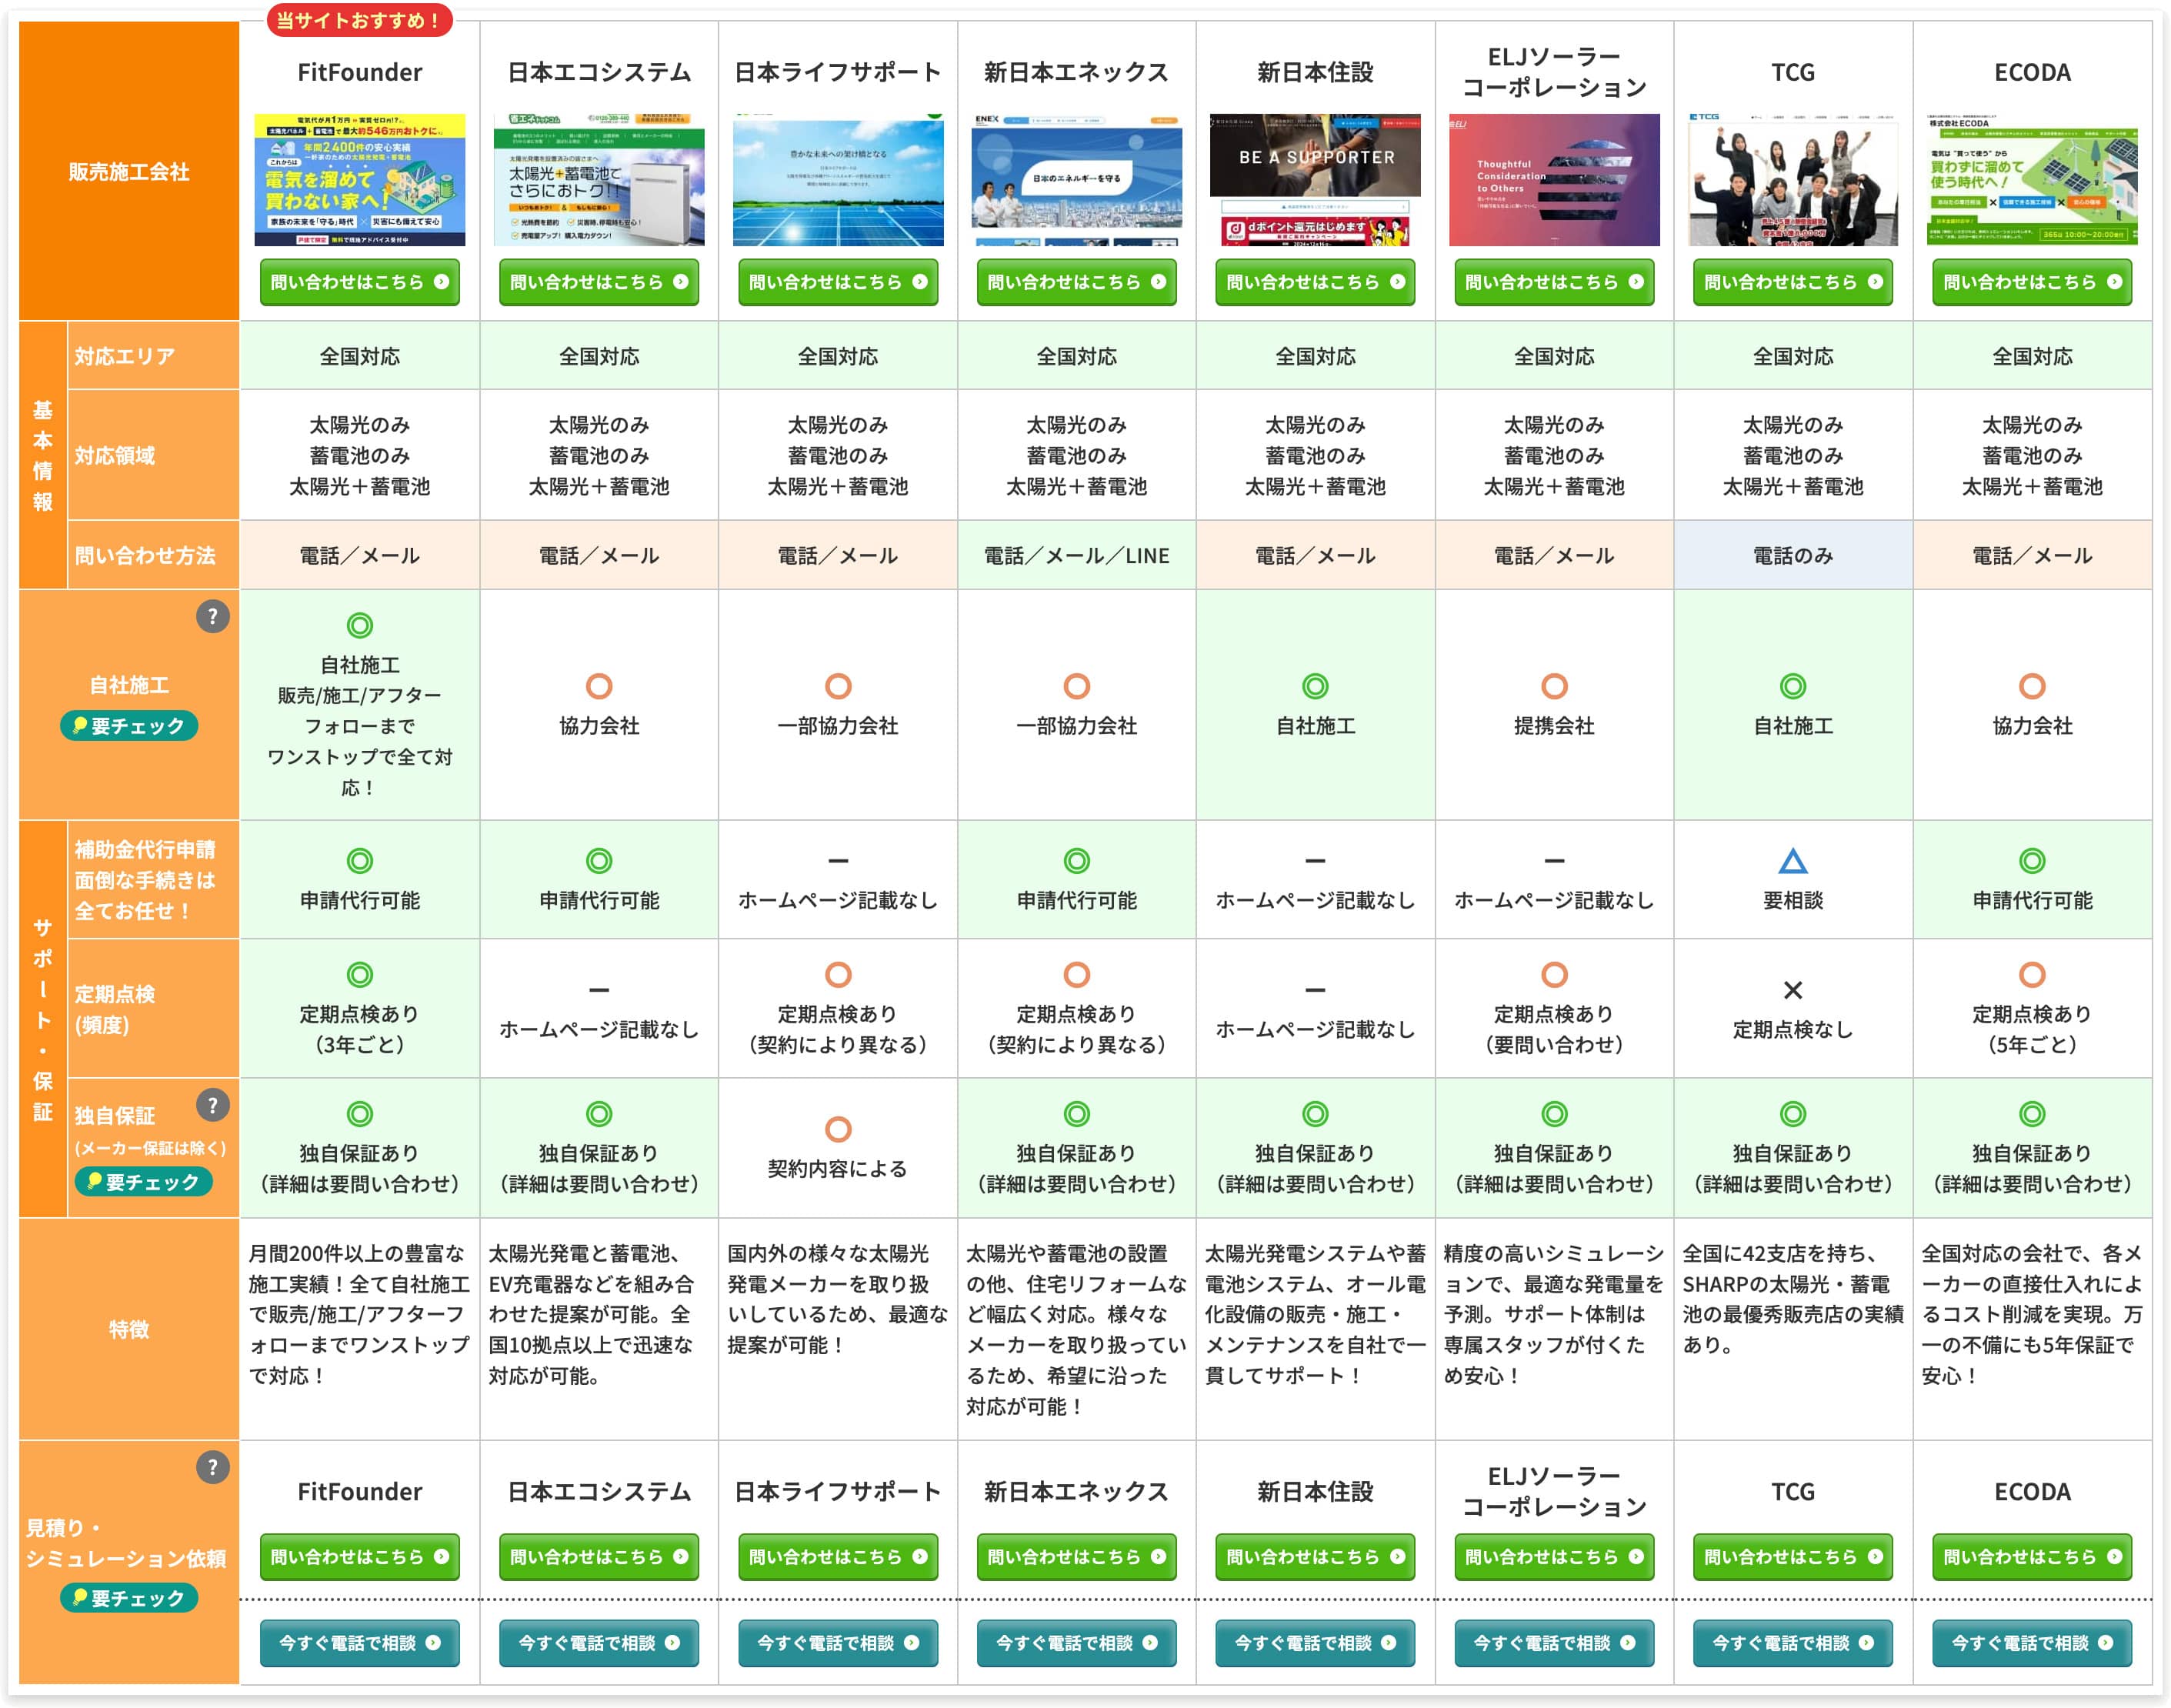Click the 契約内容による cell
Screen dimensions: 2171x1708
click(838, 1147)
